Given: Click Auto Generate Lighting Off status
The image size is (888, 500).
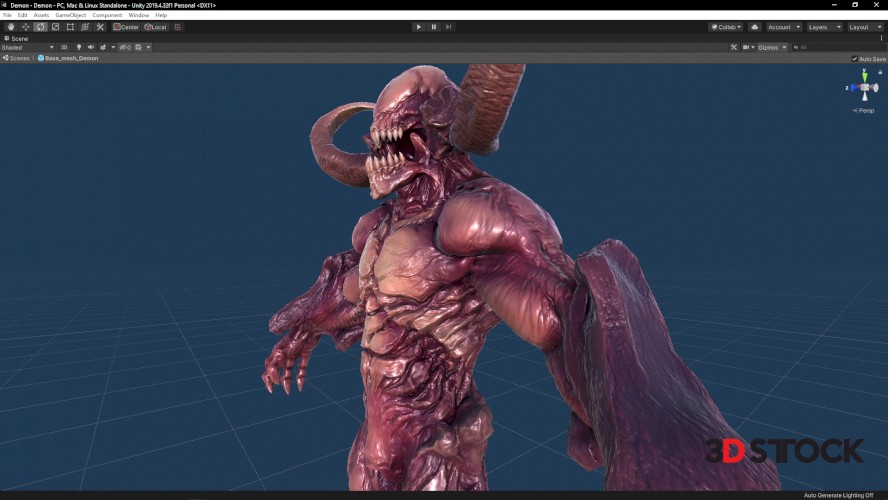Looking at the screenshot, I should coord(838,495).
